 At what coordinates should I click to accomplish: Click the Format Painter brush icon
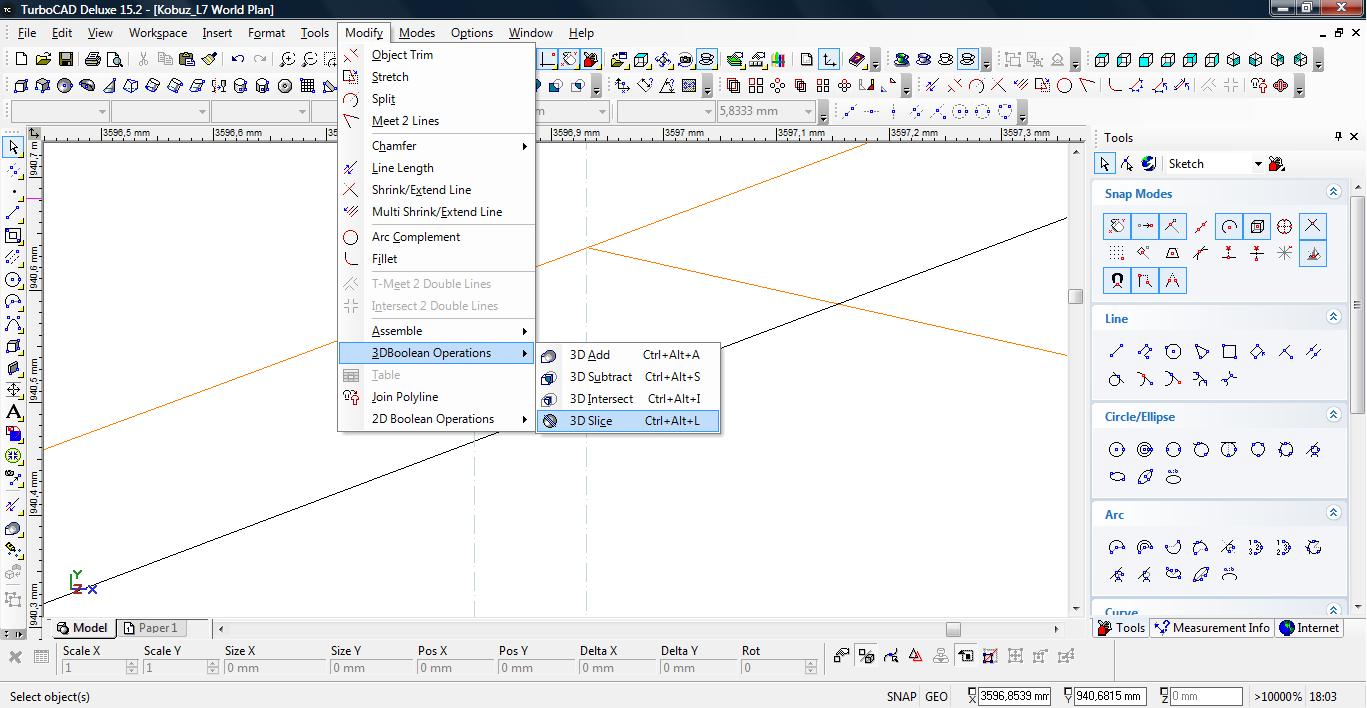(x=208, y=60)
